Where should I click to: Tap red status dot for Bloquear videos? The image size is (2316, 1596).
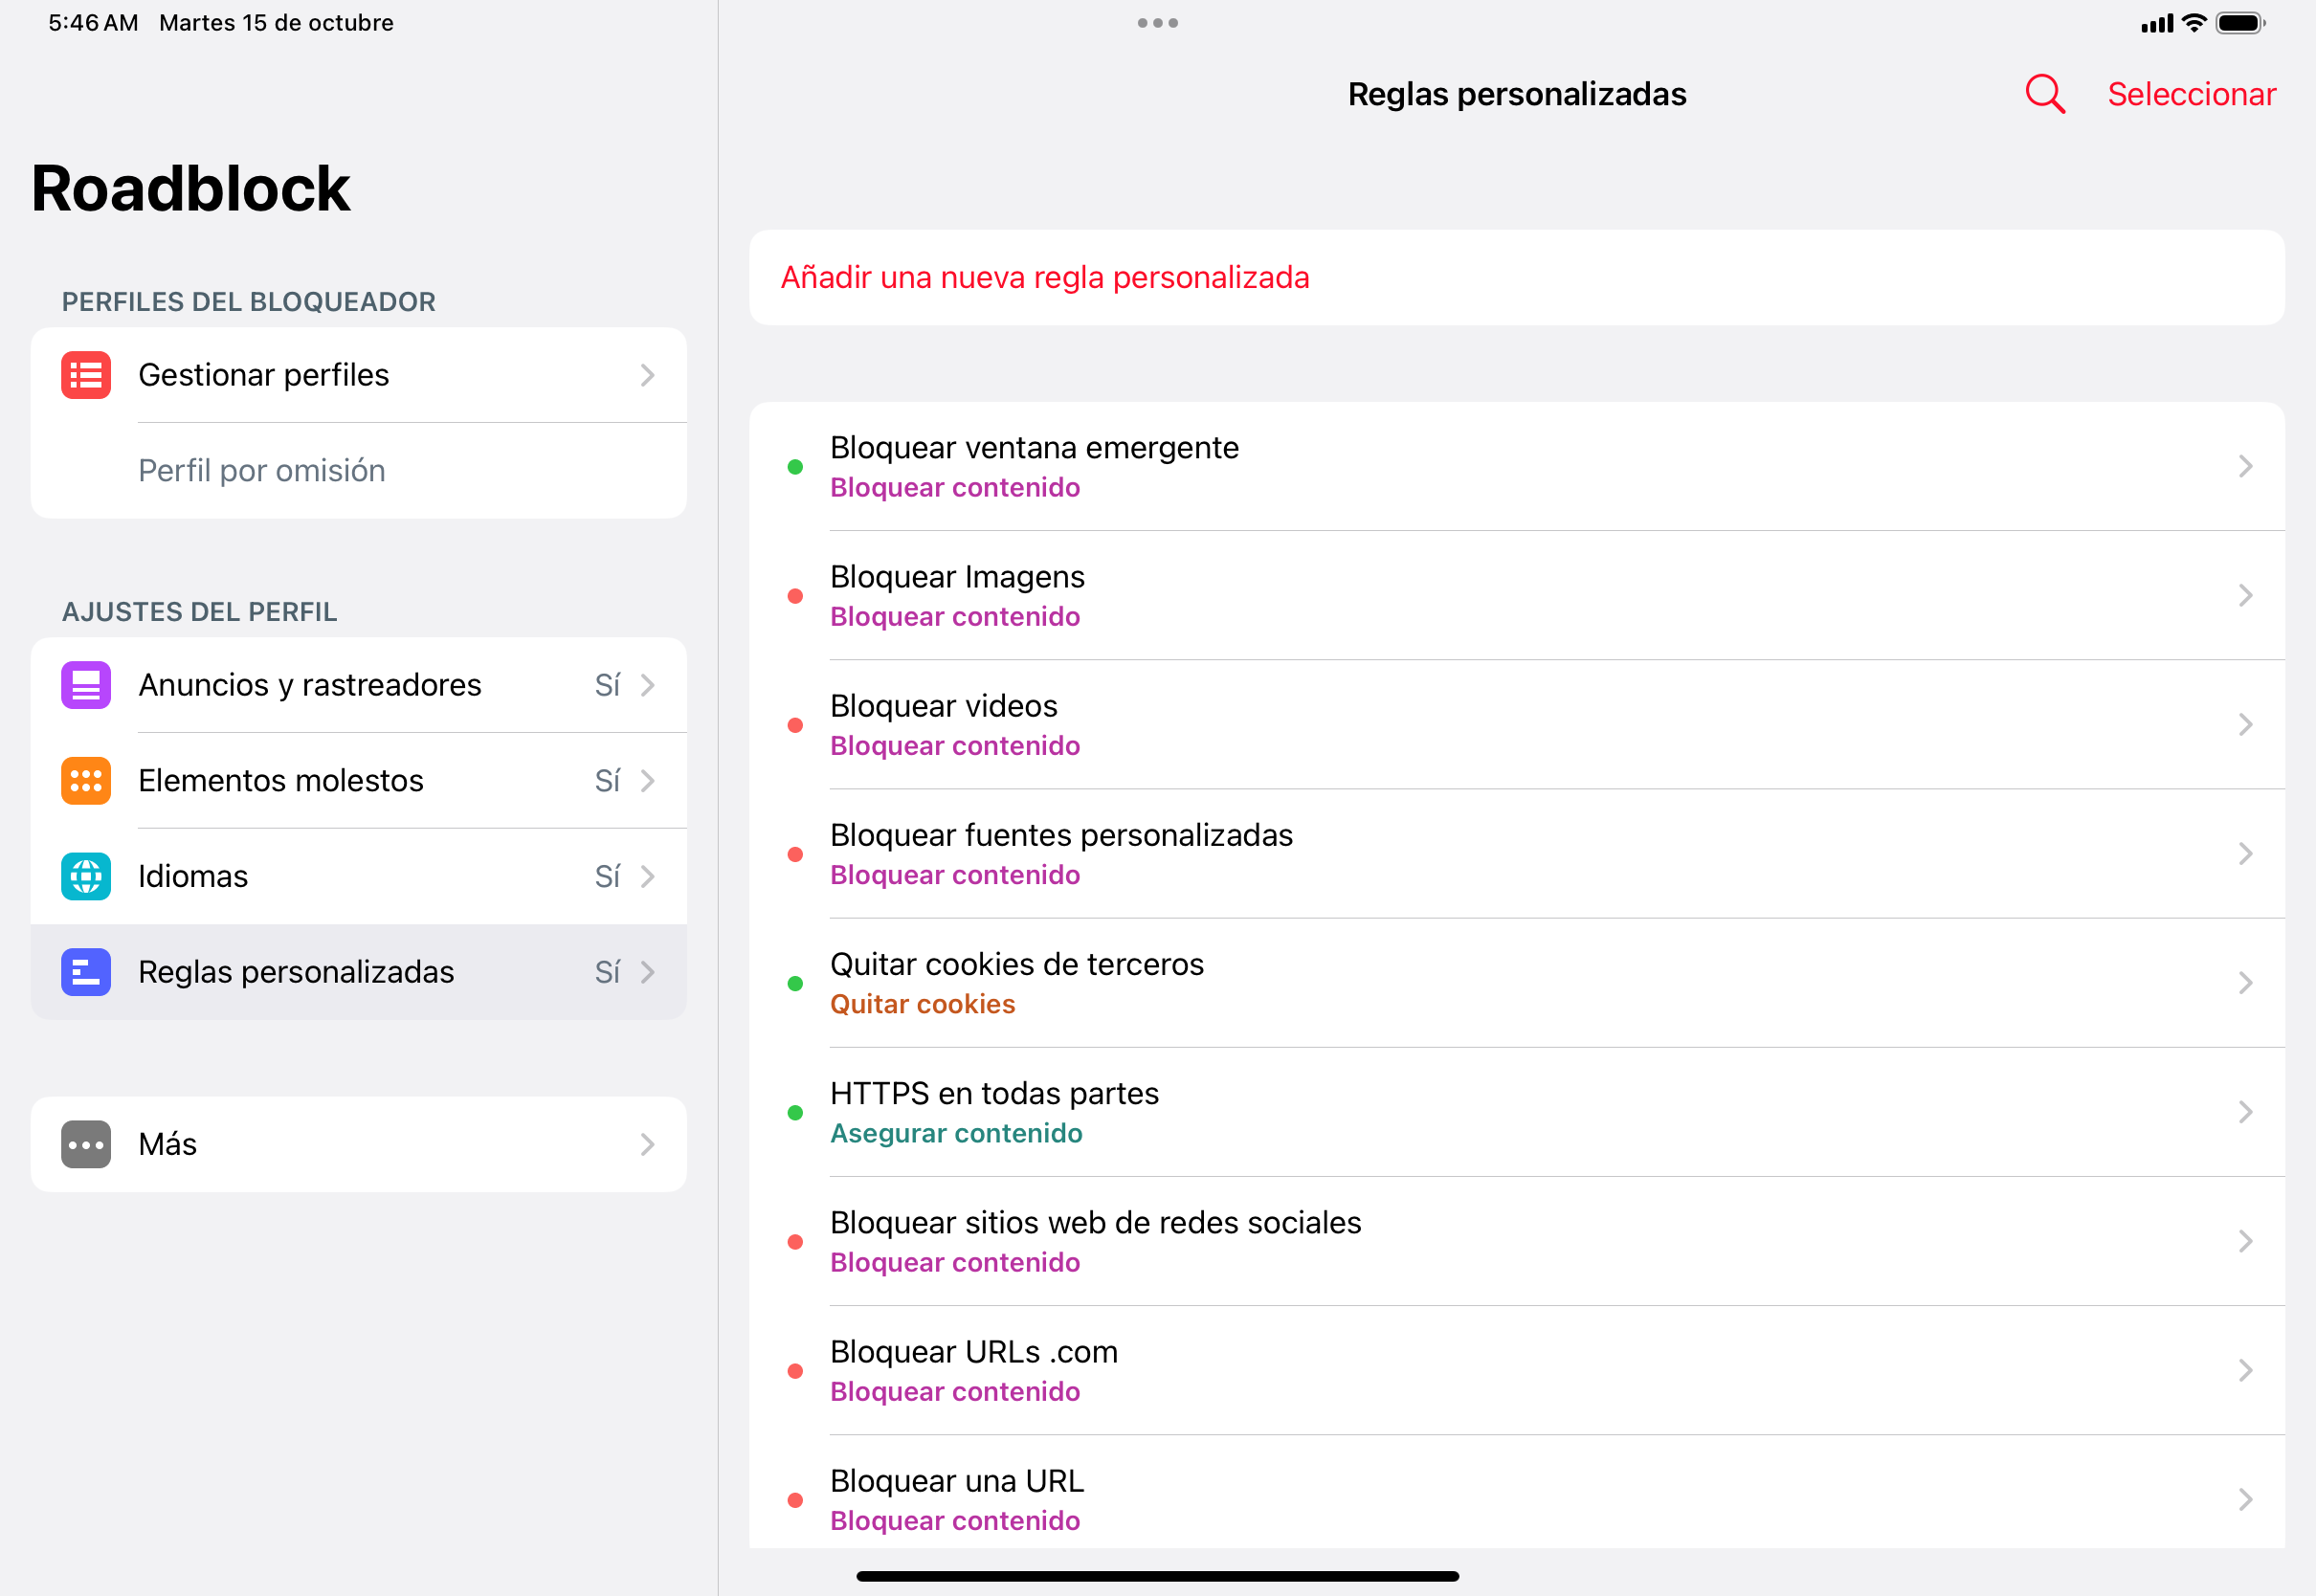click(795, 725)
